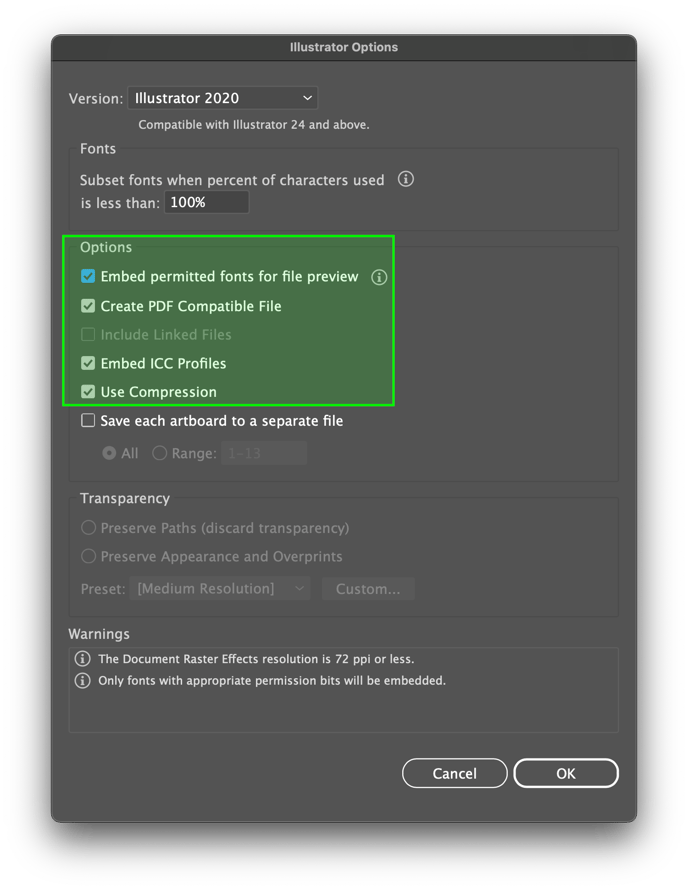Click info icon beside Subset fonts setting
This screenshot has width=688, height=890.
(406, 180)
